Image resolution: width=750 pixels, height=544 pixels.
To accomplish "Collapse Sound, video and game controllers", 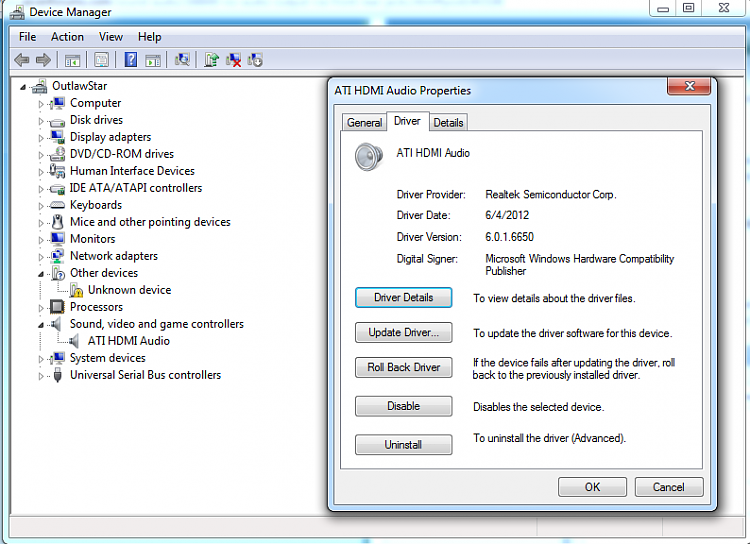I will [41, 325].
